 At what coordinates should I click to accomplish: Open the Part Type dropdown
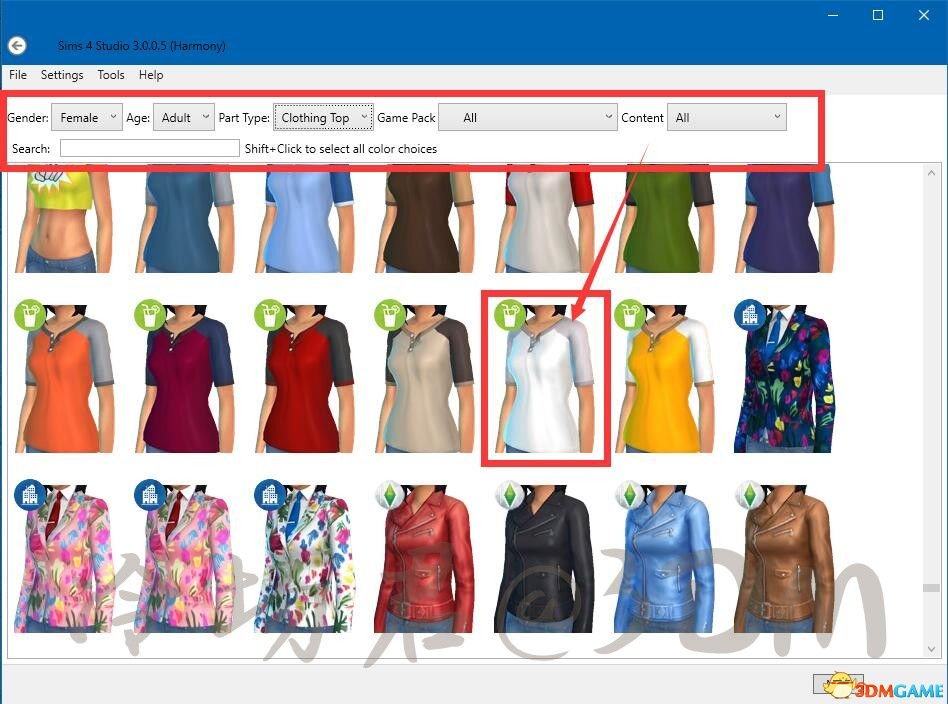323,118
